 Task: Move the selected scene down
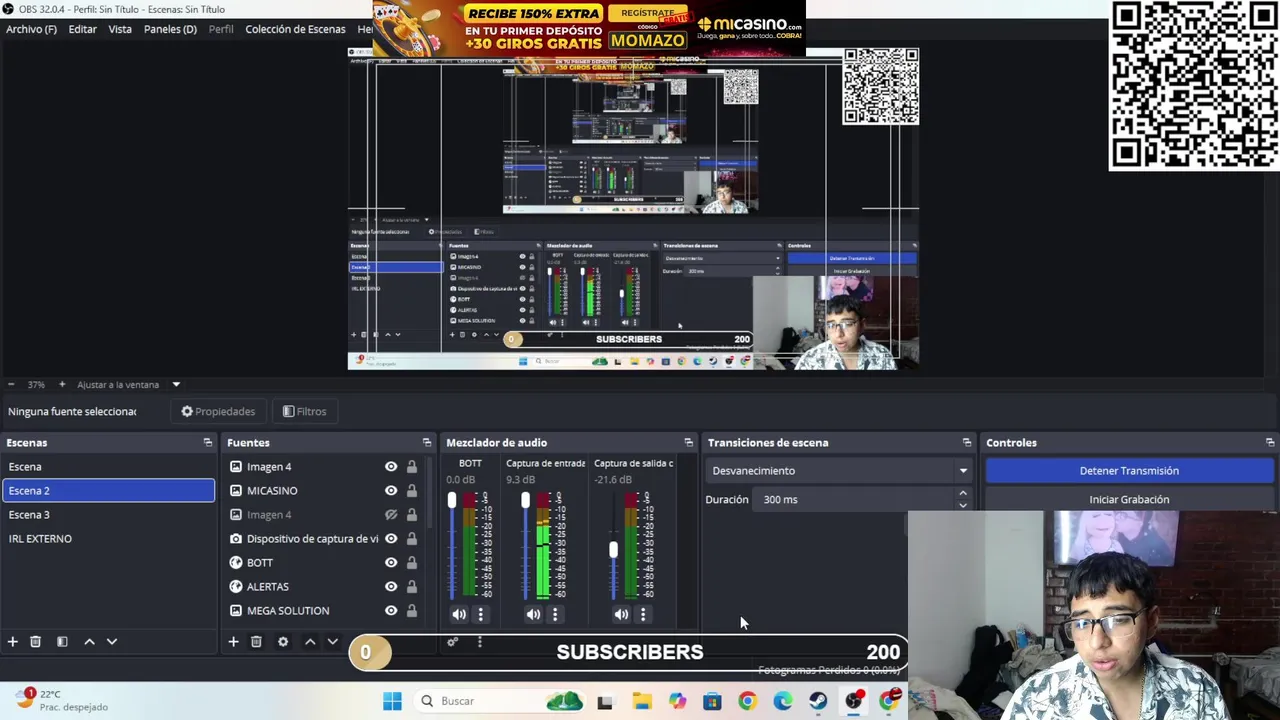click(x=112, y=642)
